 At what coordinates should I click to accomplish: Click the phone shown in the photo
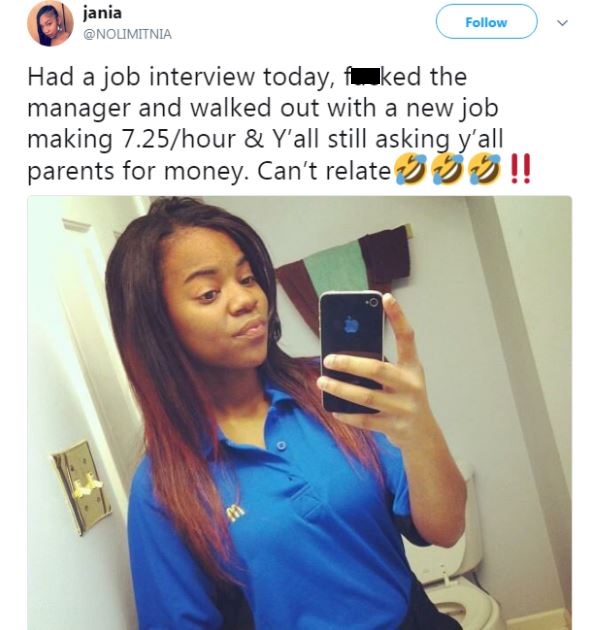coord(352,352)
